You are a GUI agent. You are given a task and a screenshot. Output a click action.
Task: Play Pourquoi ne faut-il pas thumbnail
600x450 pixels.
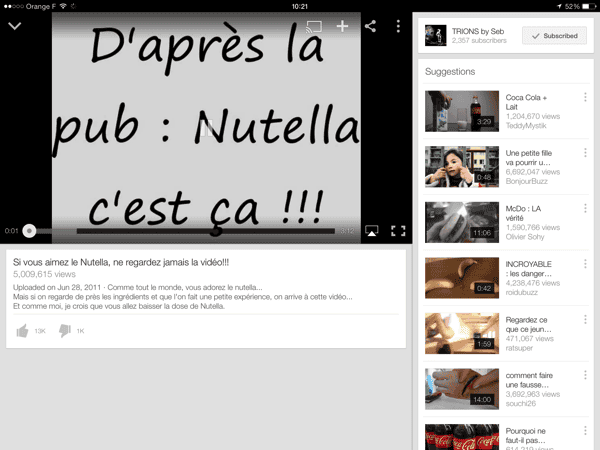click(462, 437)
